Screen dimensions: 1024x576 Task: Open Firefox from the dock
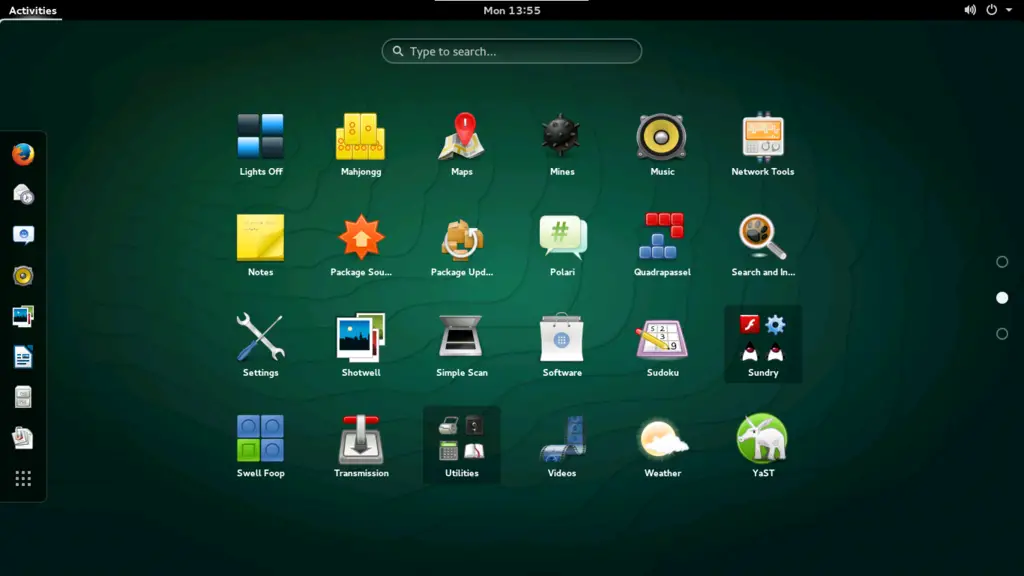(x=23, y=155)
